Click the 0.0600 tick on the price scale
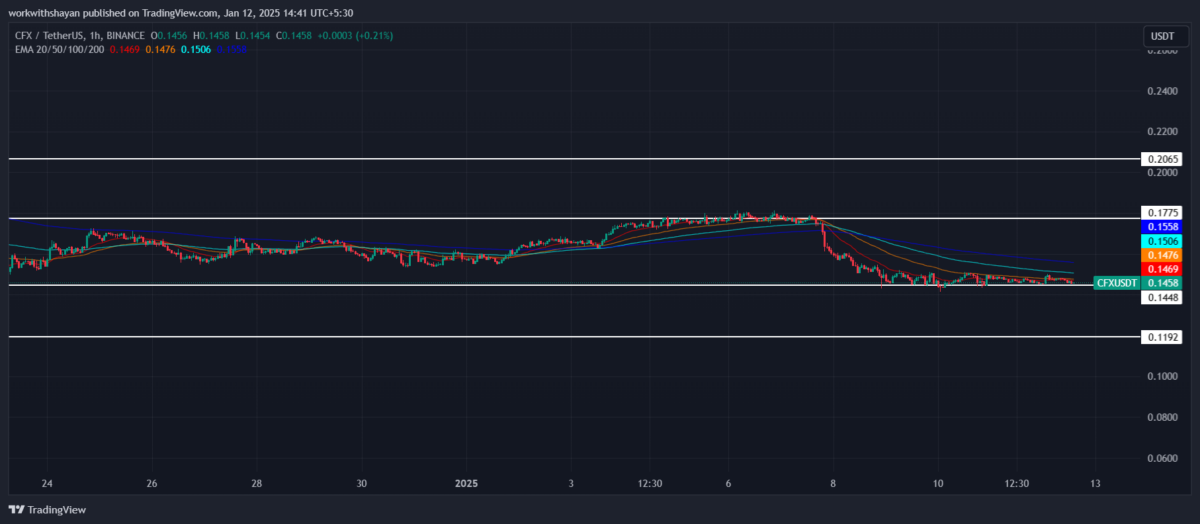1200x524 pixels. [x=1162, y=458]
